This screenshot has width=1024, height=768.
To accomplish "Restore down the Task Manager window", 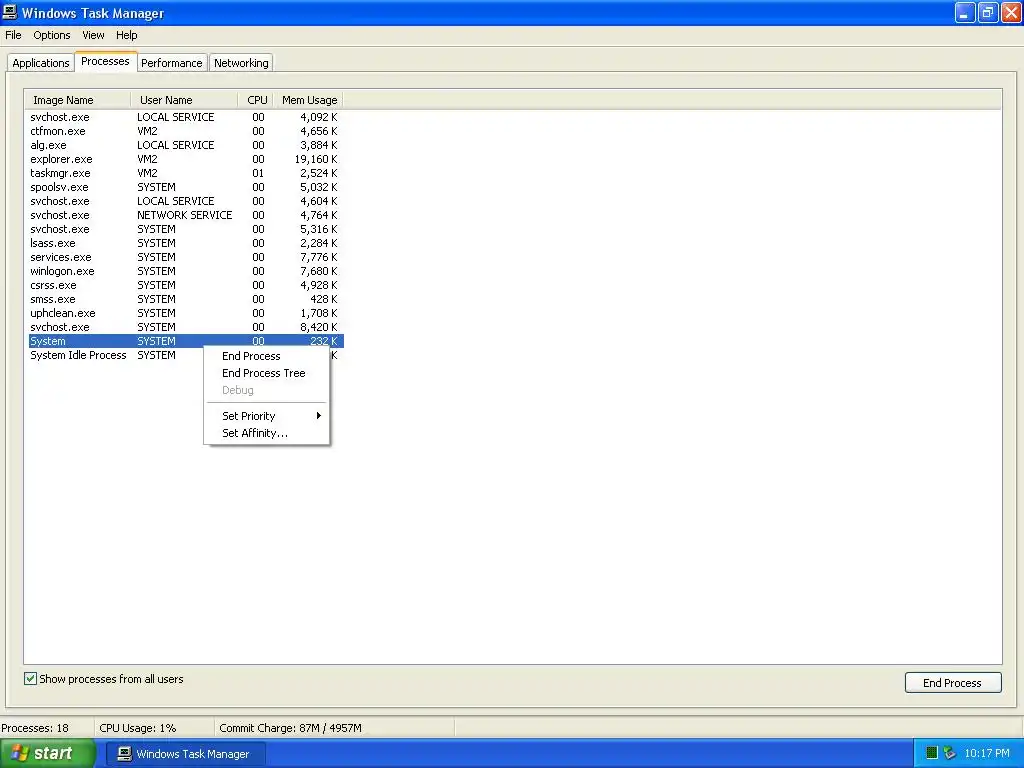I will coord(987,12).
